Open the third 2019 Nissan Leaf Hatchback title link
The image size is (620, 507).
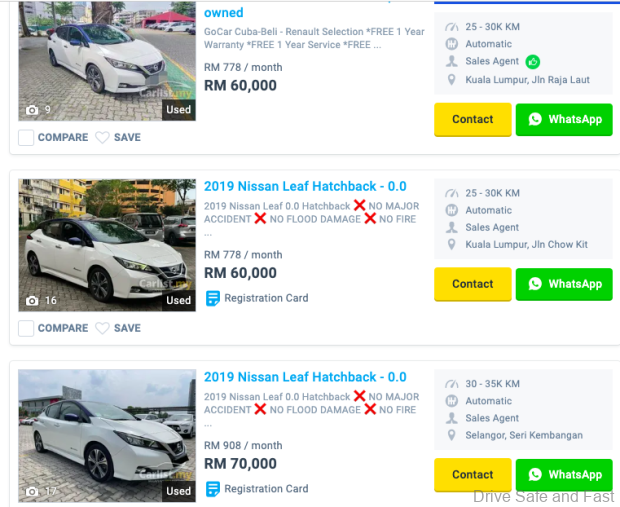pos(305,377)
